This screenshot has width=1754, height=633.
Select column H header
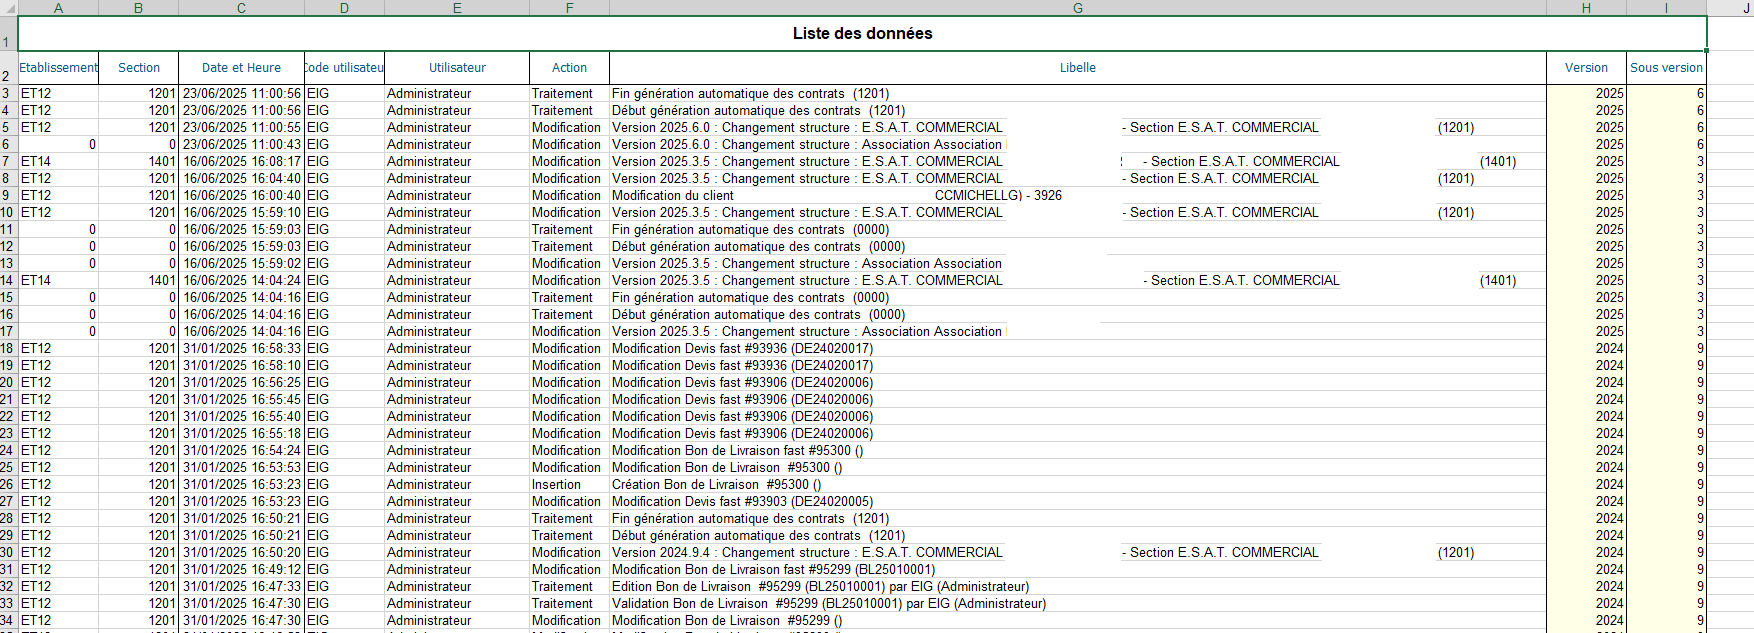(1586, 8)
